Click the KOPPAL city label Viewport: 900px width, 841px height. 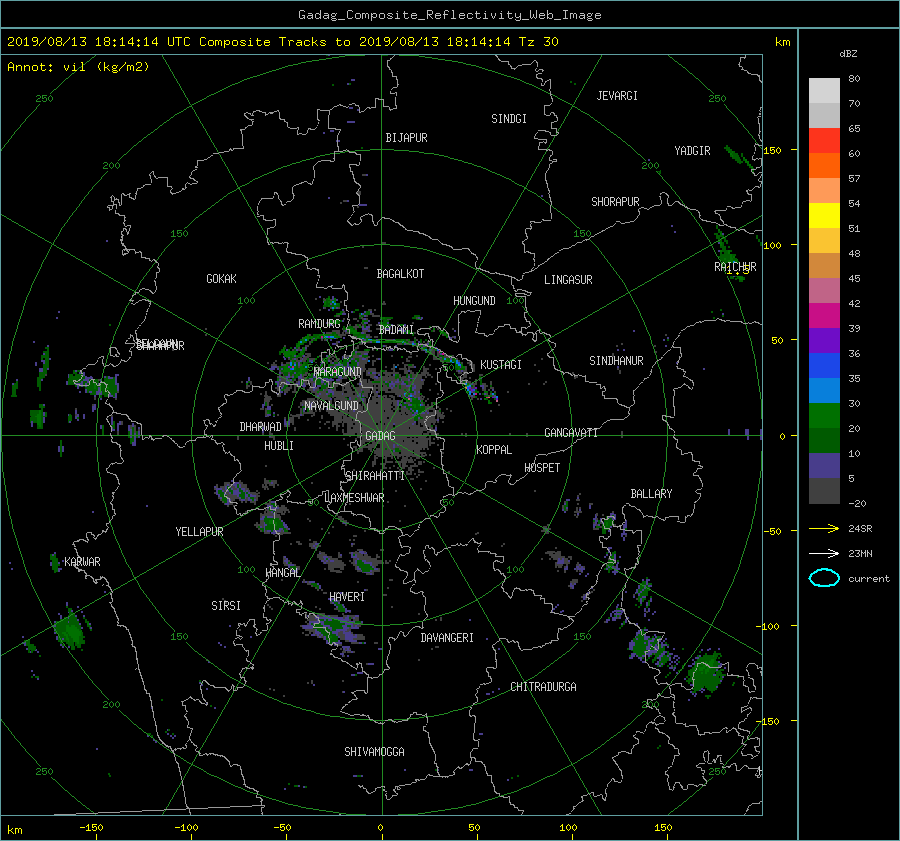tap(494, 450)
